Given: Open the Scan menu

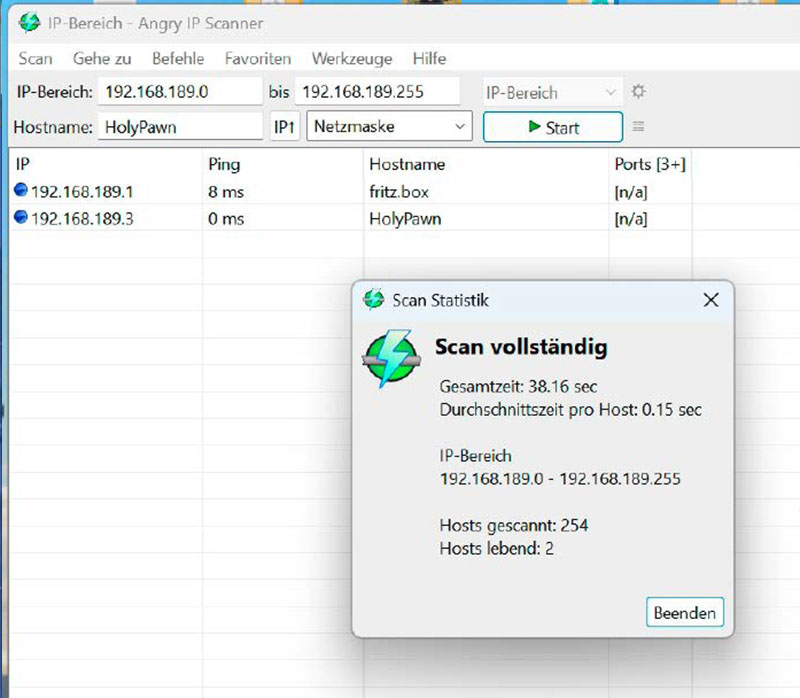Looking at the screenshot, I should 35,59.
